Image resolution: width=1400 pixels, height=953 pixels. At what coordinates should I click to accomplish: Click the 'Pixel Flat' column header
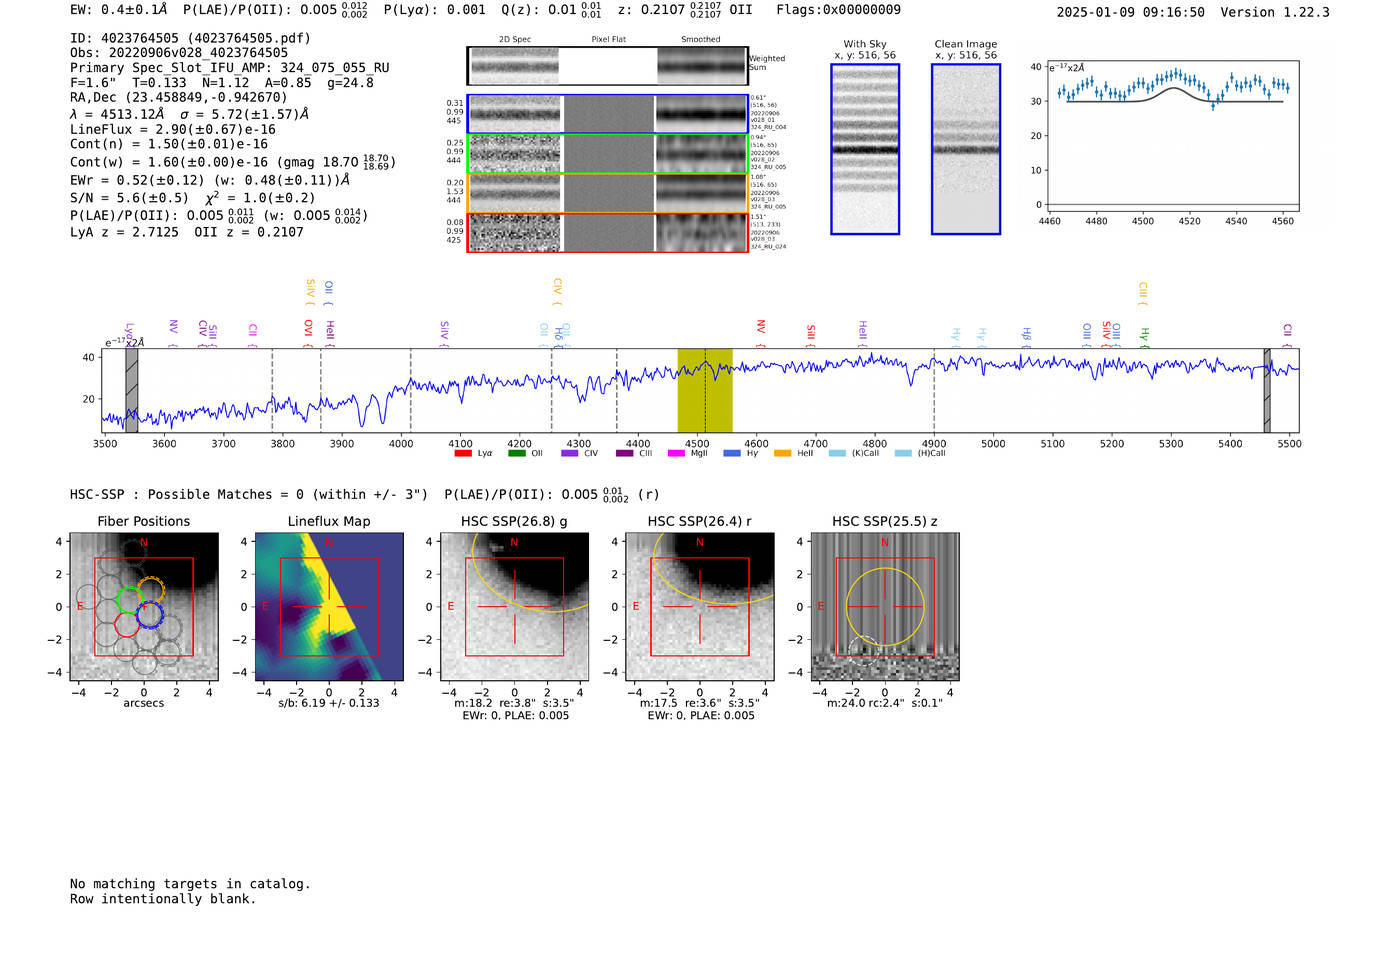click(x=608, y=40)
